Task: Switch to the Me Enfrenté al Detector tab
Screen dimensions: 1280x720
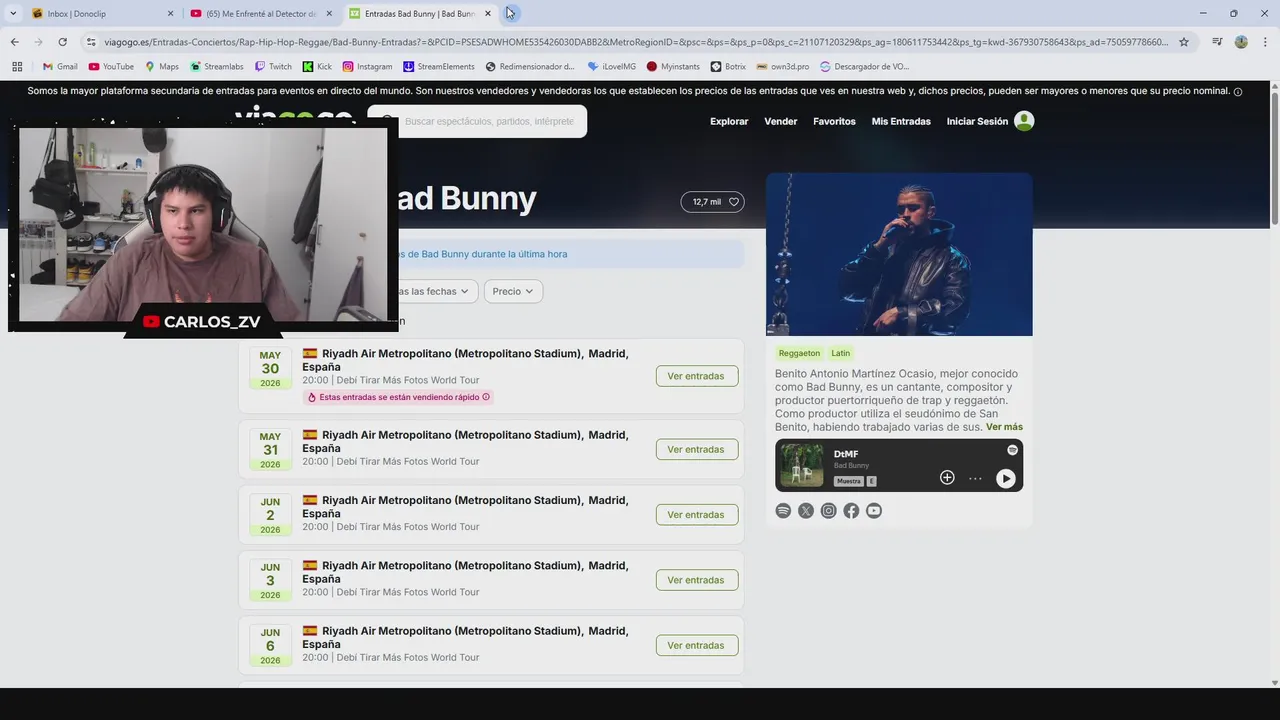Action: point(260,13)
